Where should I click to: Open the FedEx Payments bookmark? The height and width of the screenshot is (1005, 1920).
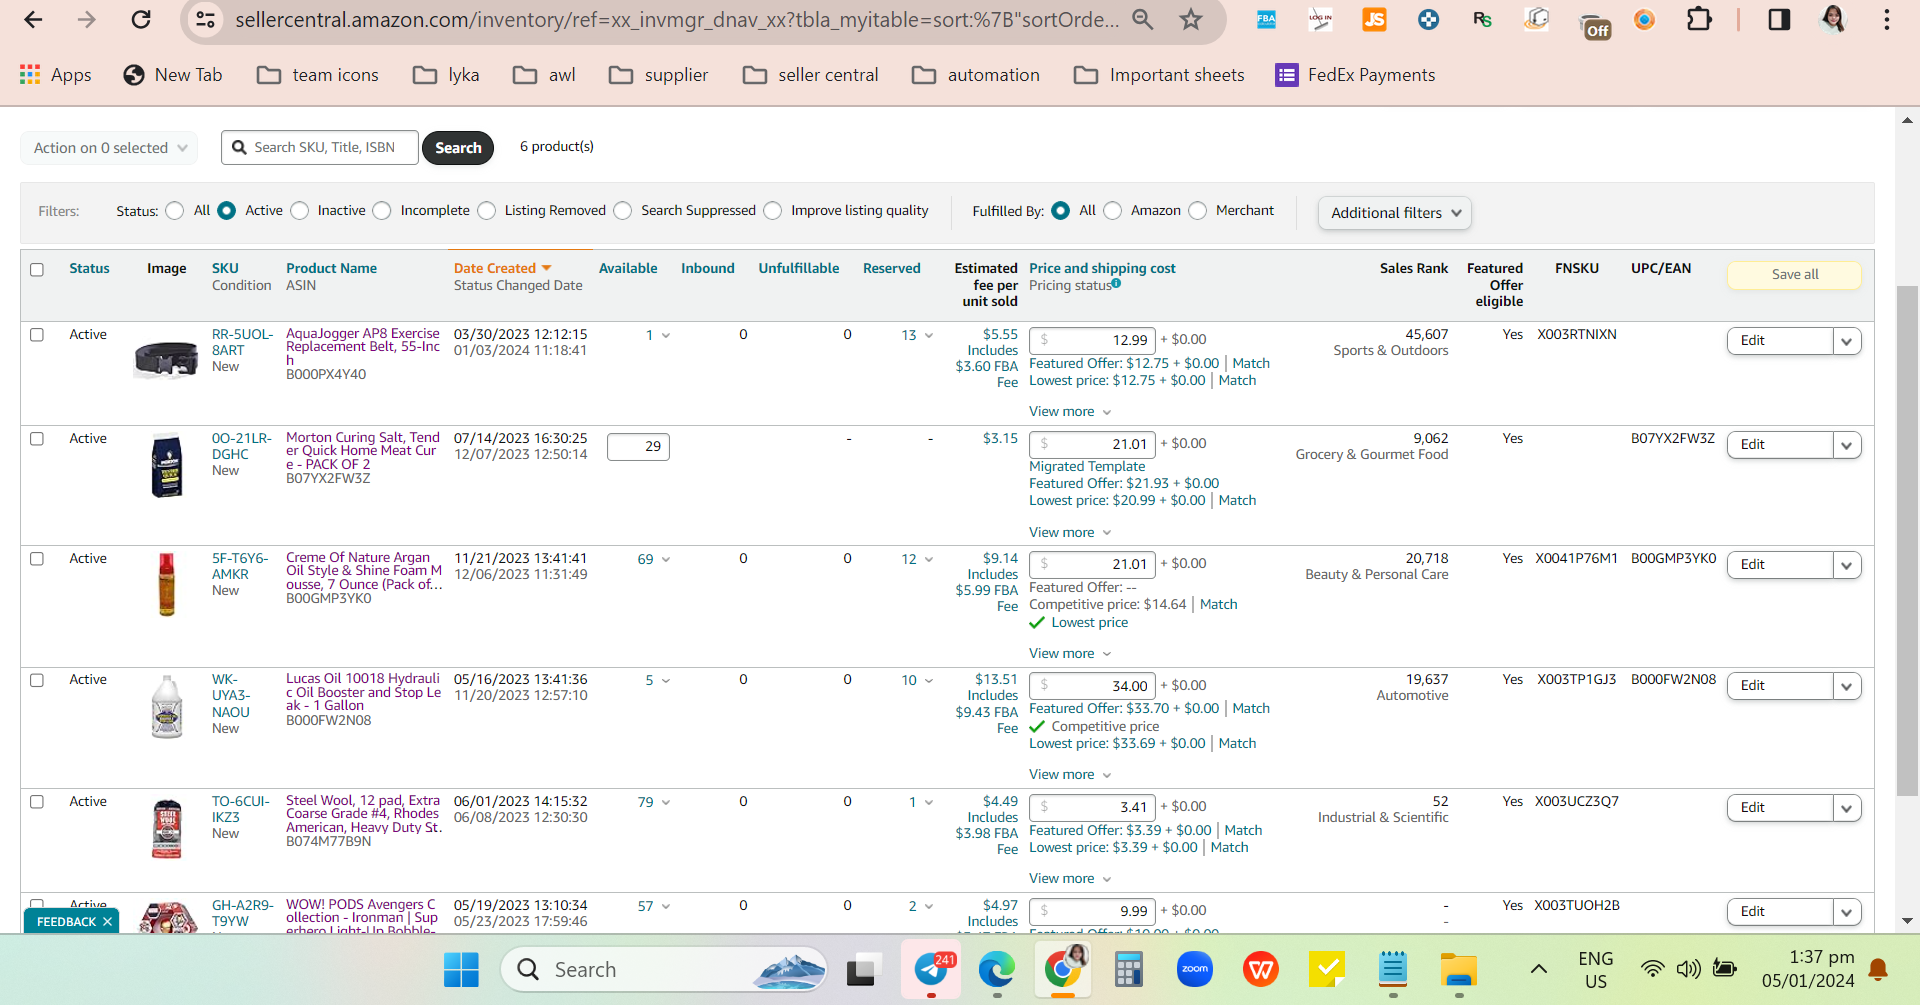1355,75
